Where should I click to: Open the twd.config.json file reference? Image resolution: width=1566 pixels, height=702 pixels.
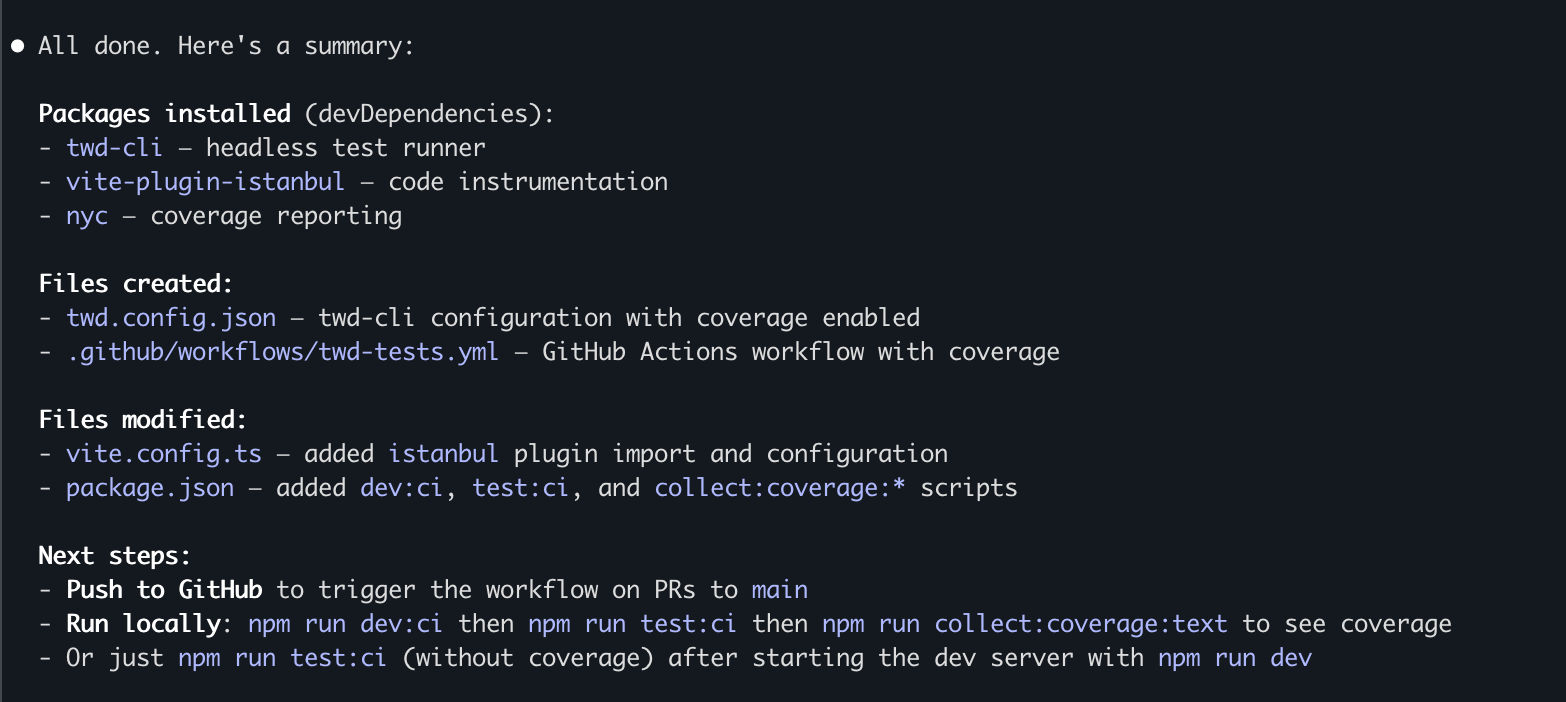tap(171, 318)
